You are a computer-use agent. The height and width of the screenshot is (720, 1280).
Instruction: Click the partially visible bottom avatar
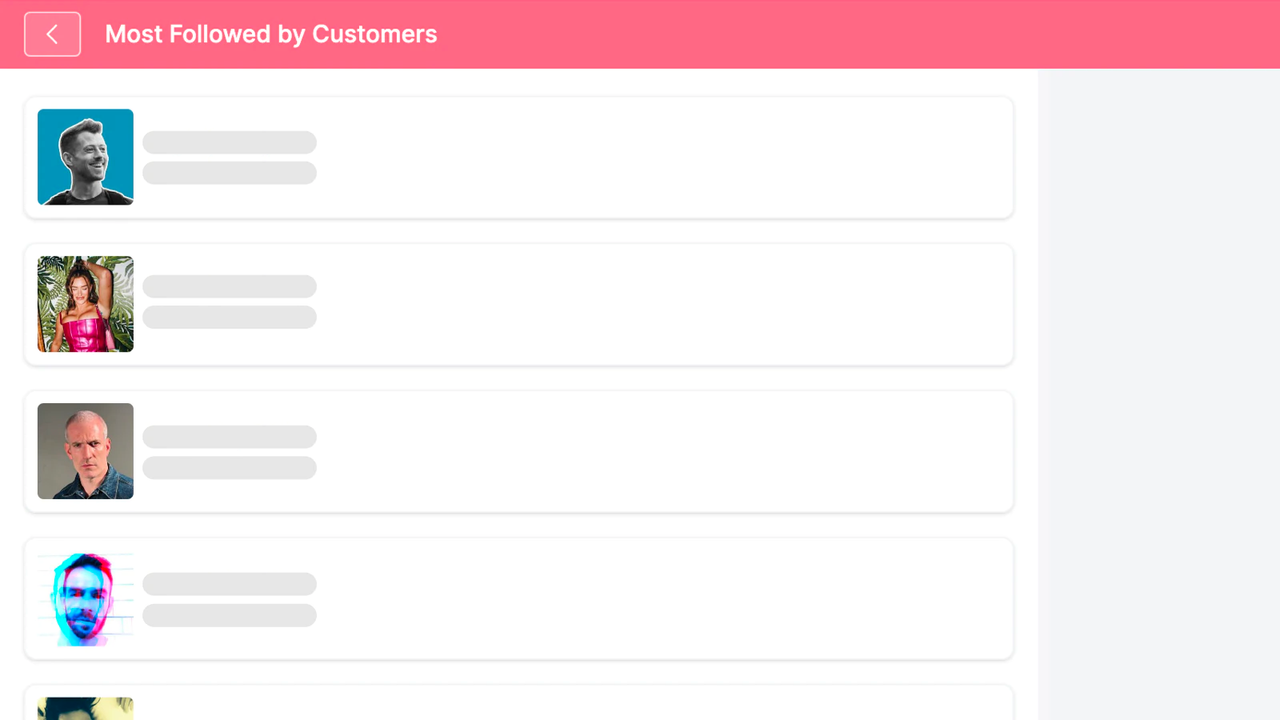(85, 708)
